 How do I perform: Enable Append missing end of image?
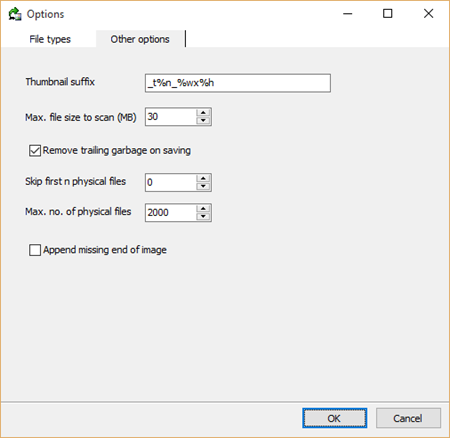click(x=35, y=250)
